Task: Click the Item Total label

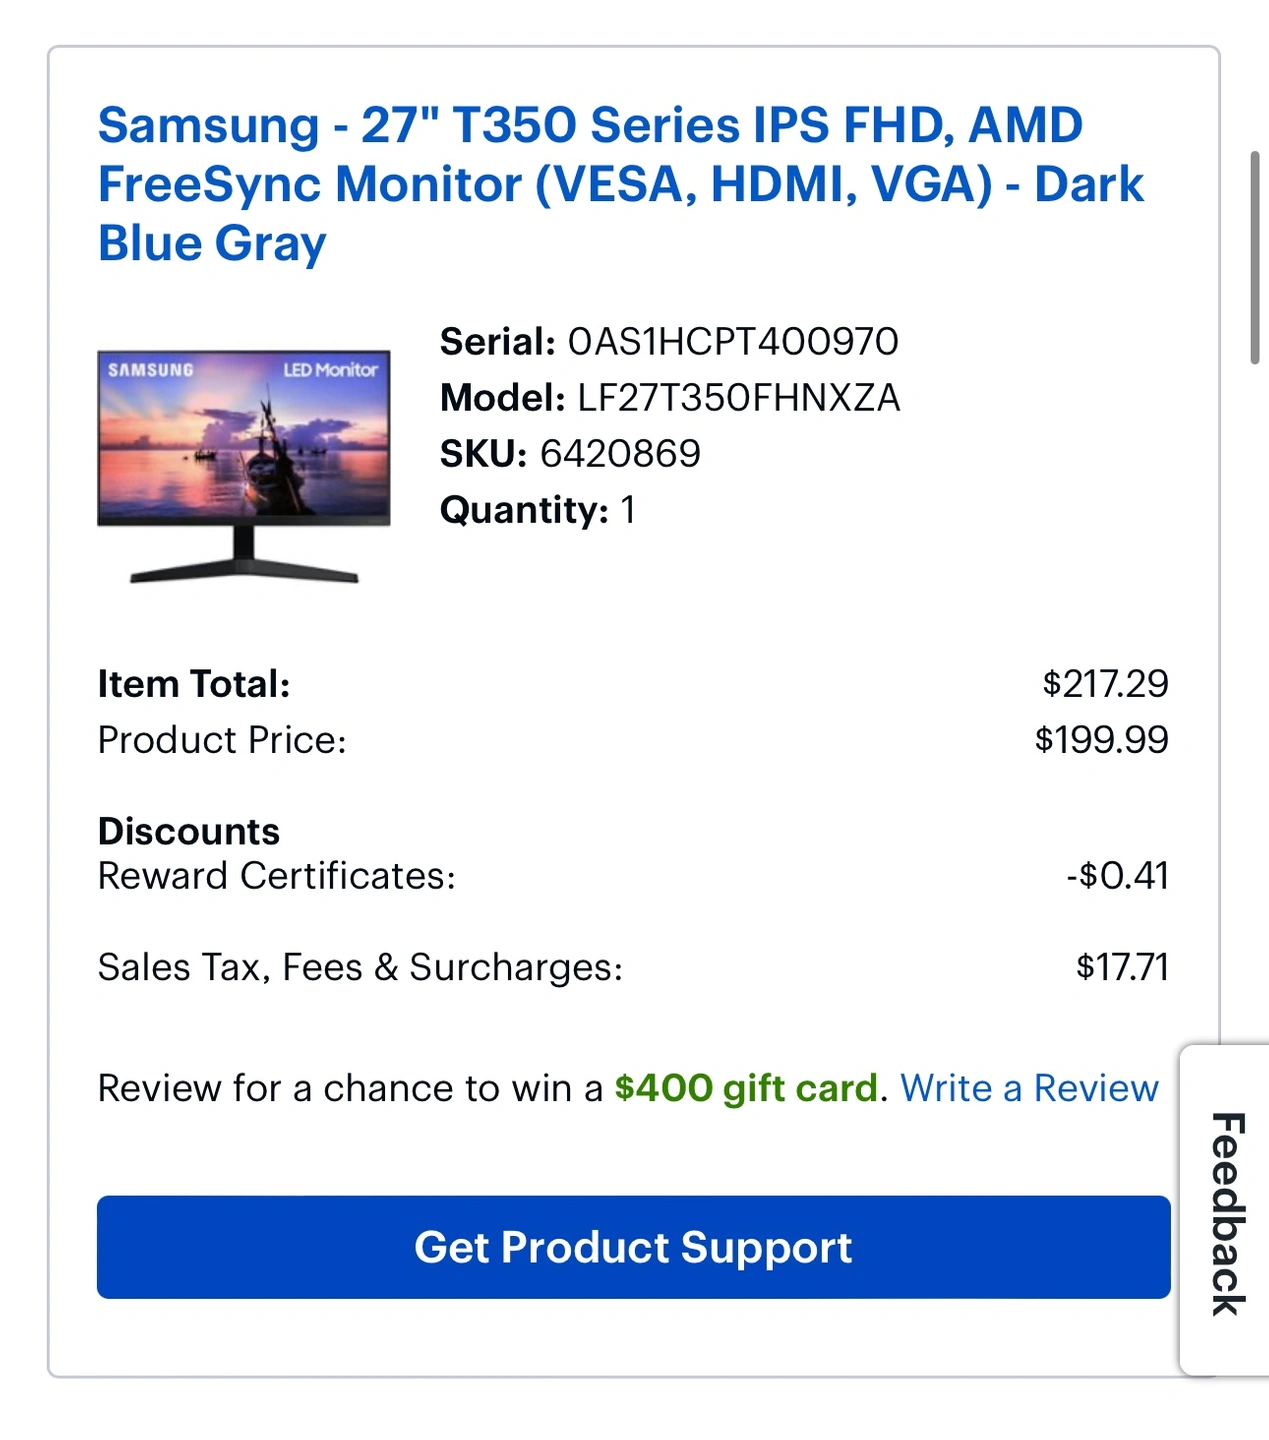Action: coord(194,684)
